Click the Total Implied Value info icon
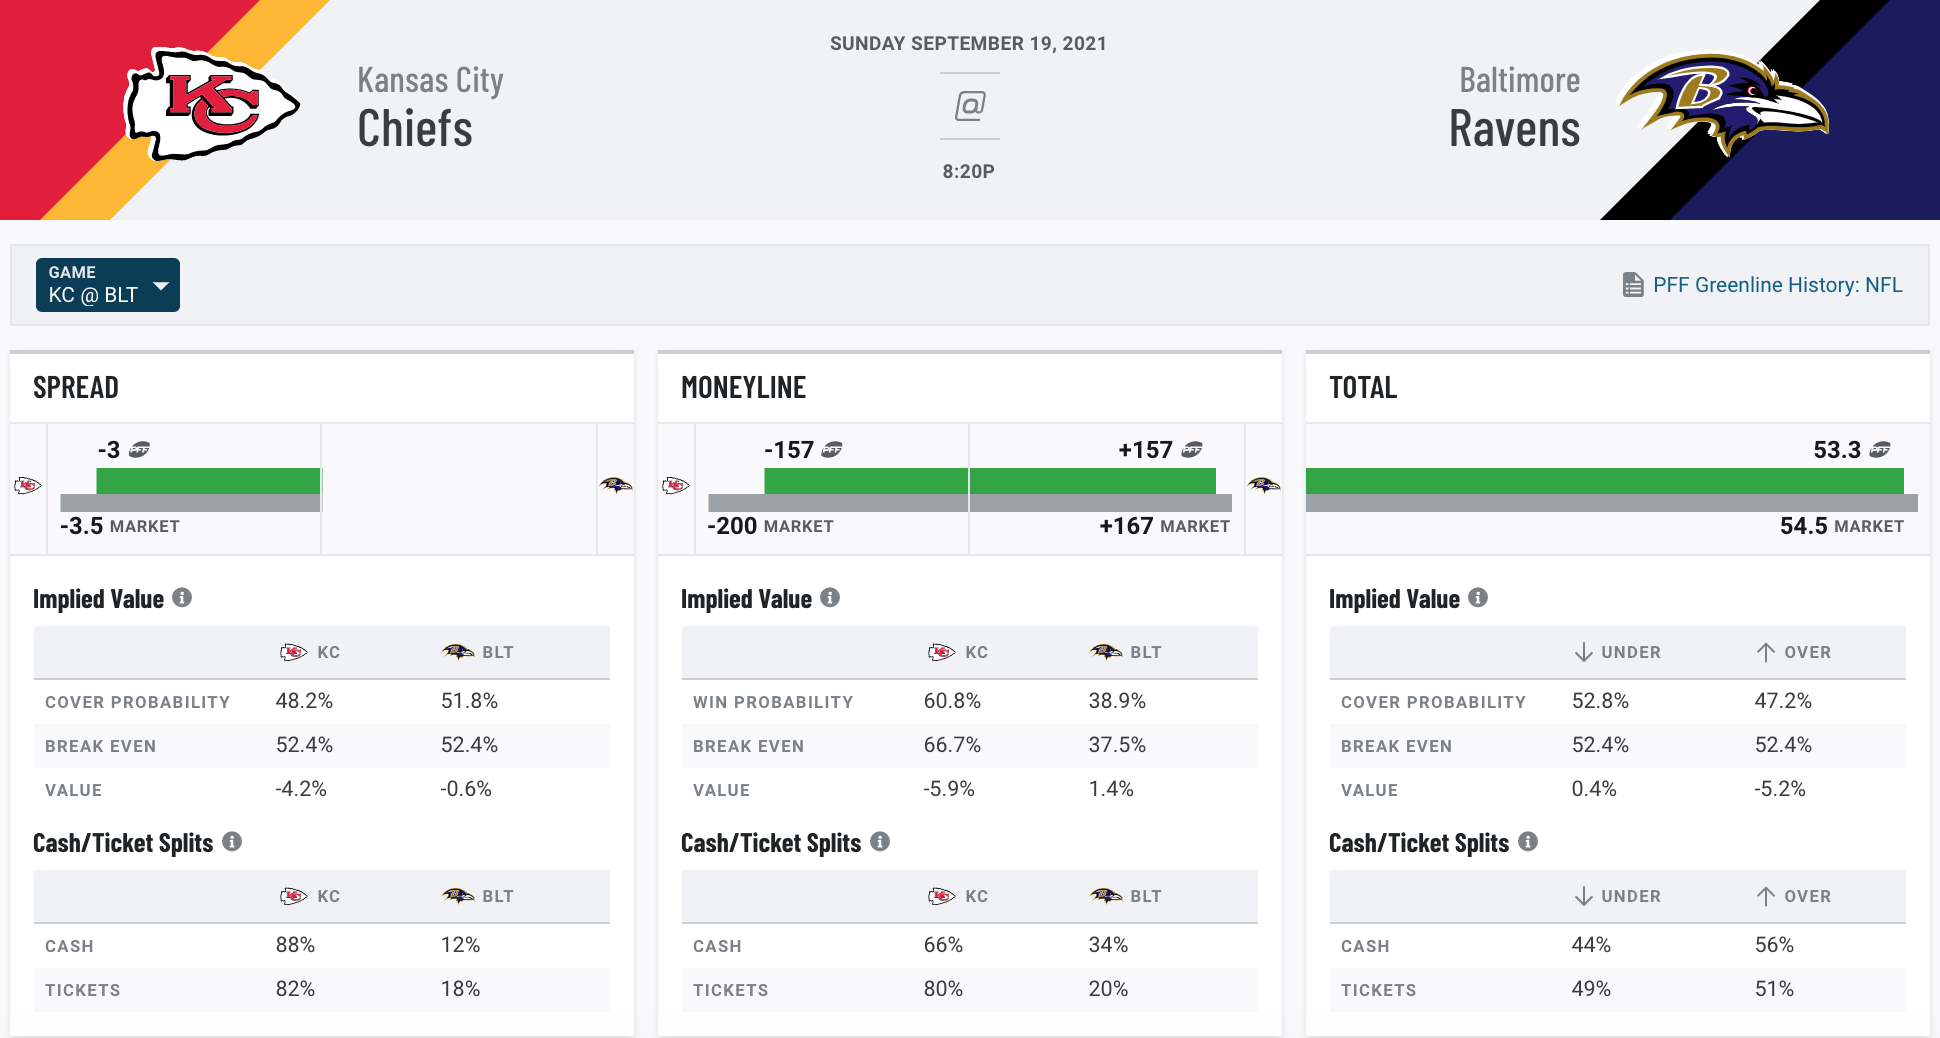Image resolution: width=1940 pixels, height=1038 pixels. (1478, 597)
